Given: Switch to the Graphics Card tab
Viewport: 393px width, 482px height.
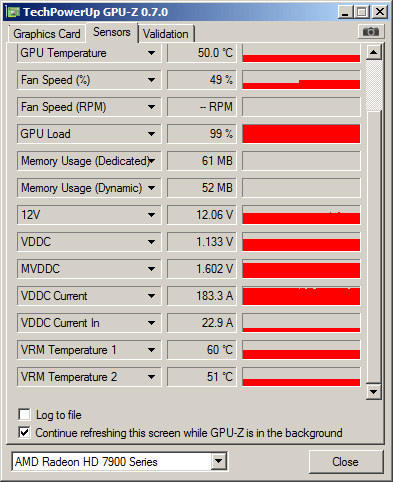Looking at the screenshot, I should 47,34.
